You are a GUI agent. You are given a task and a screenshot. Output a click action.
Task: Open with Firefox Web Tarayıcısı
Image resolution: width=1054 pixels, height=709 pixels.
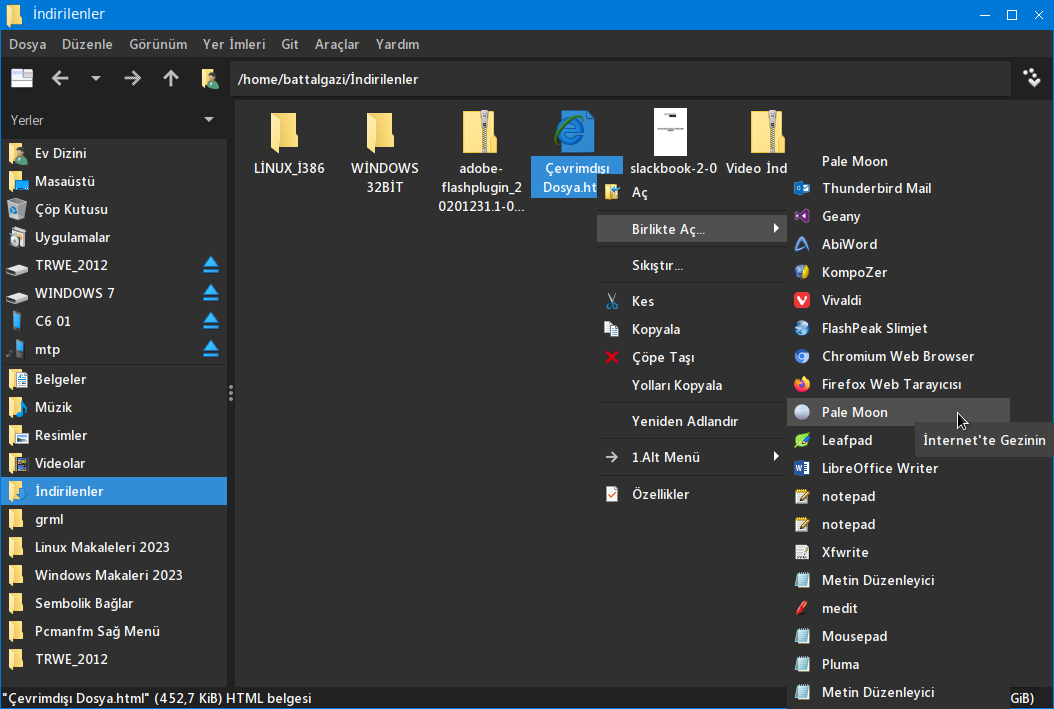[x=898, y=384]
